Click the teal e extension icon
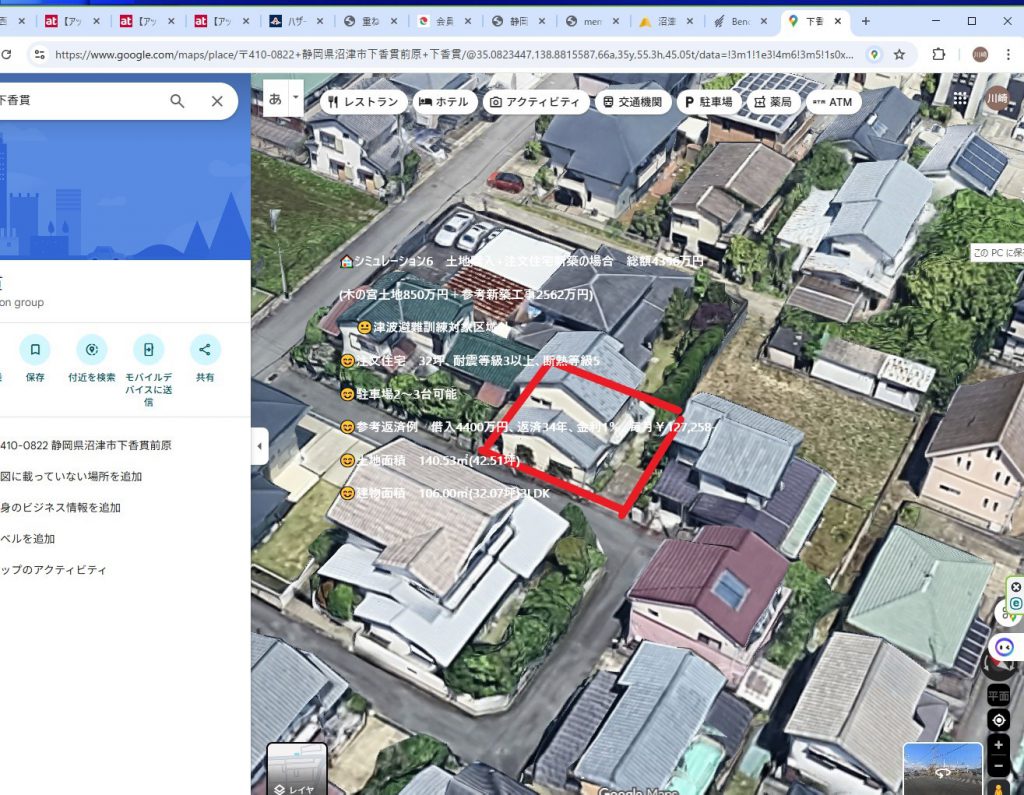Image resolution: width=1024 pixels, height=795 pixels. pos(1016,605)
